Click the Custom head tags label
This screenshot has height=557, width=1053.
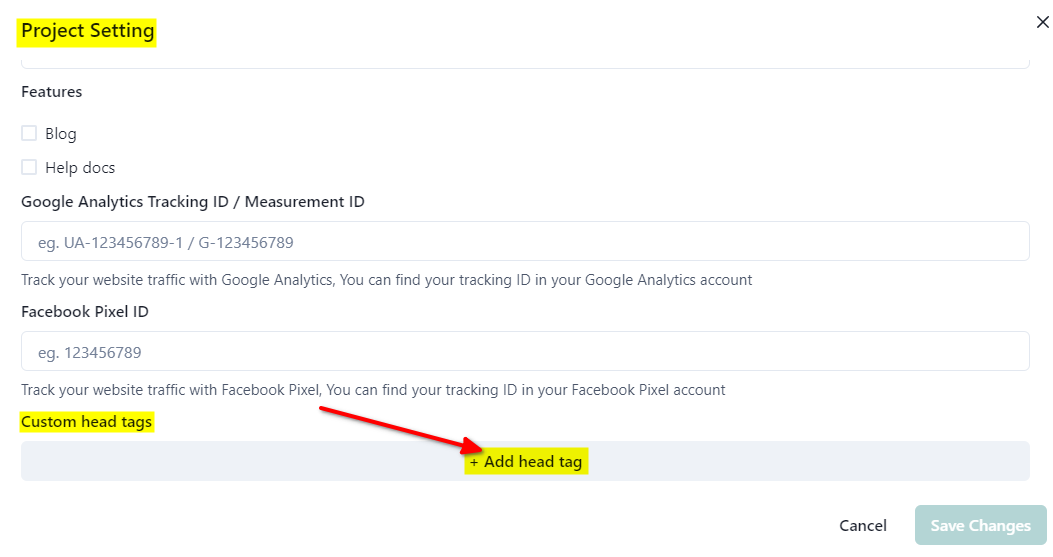tap(87, 421)
